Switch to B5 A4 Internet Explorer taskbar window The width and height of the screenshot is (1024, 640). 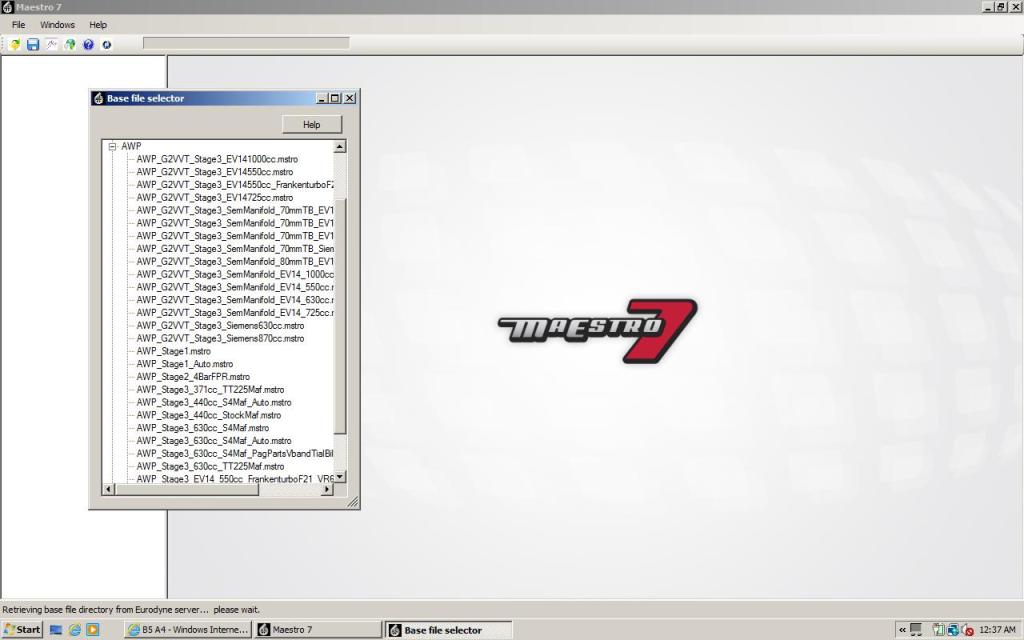click(x=188, y=630)
